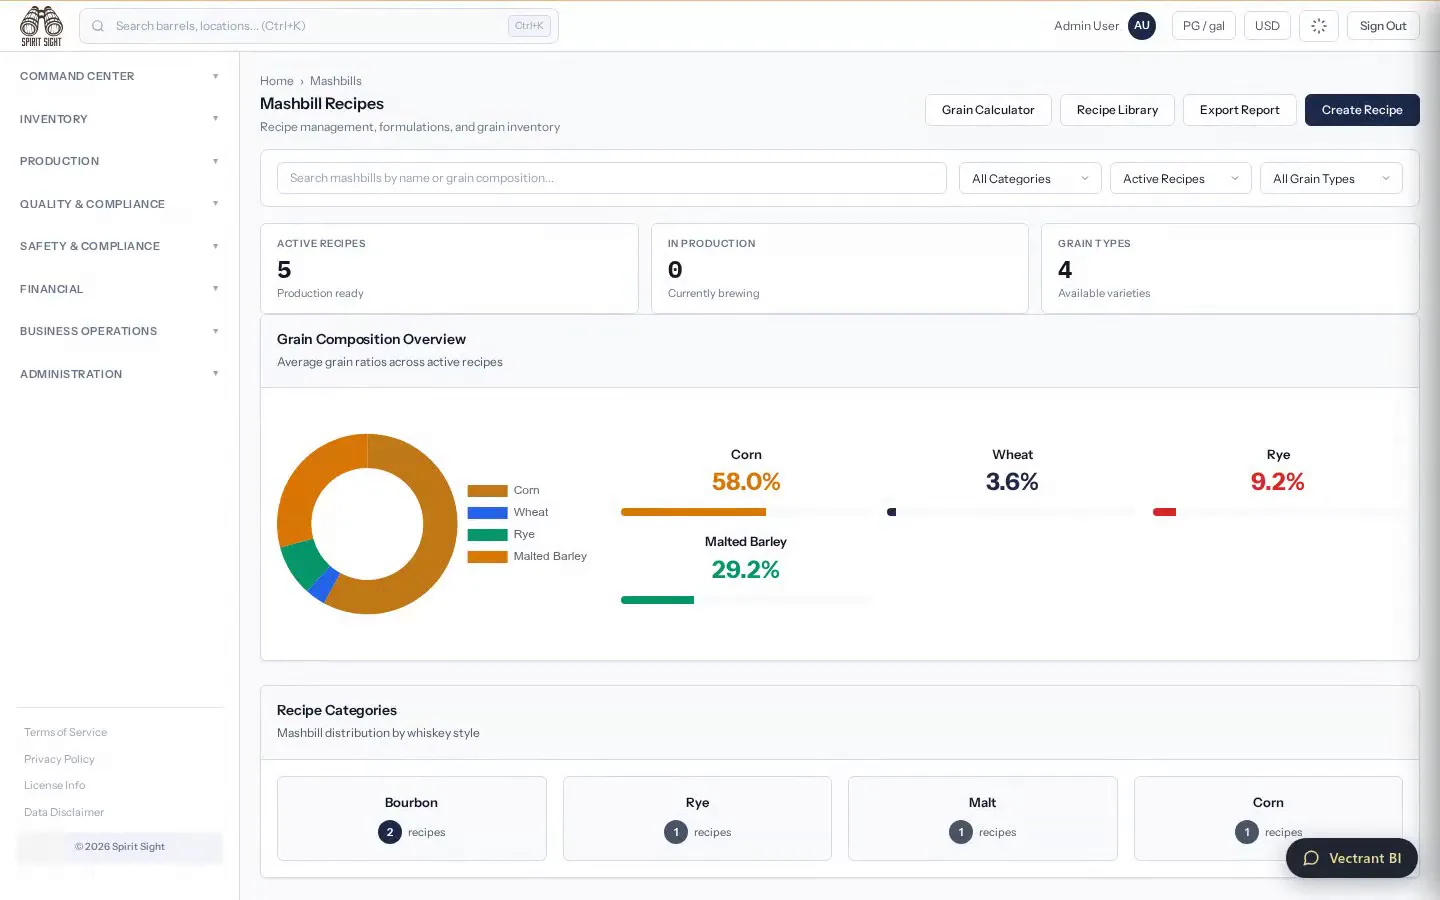Click the Create Recipe button
Screen dimensions: 1440x900
[1362, 110]
